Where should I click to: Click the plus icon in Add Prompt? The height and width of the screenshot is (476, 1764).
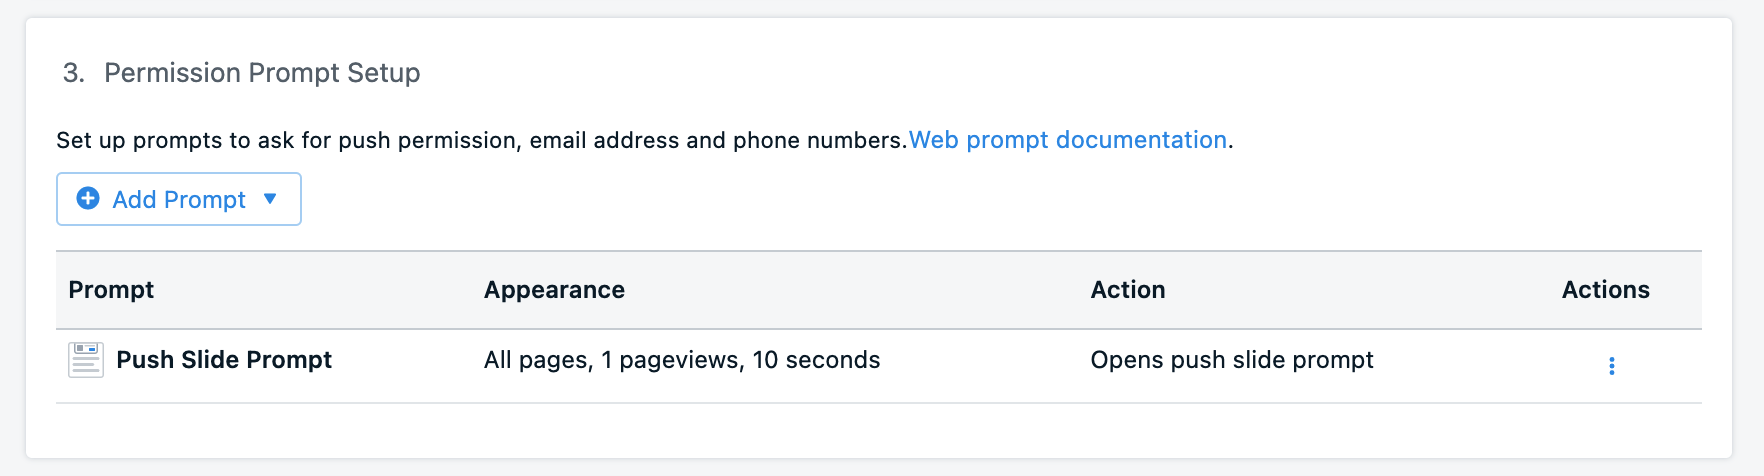click(88, 199)
